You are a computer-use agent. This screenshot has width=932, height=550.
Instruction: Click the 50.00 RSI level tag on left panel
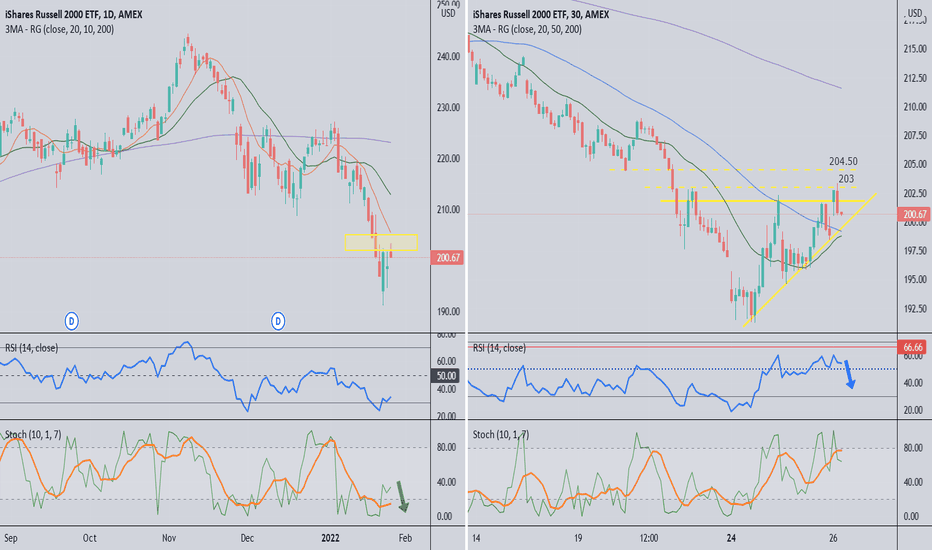pyautogui.click(x=446, y=375)
